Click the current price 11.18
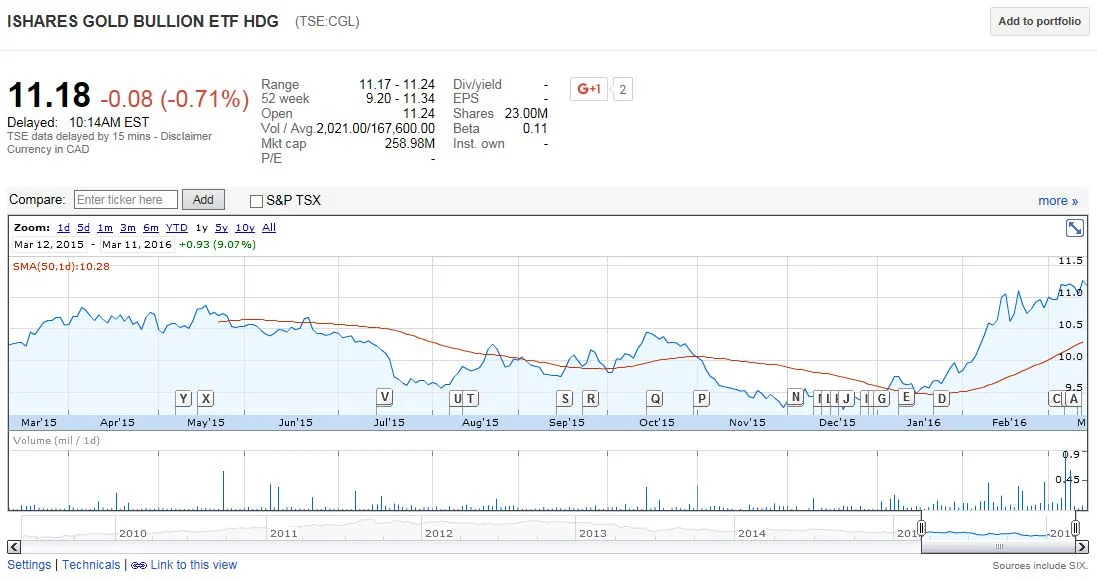This screenshot has width=1097, height=580. click(49, 95)
